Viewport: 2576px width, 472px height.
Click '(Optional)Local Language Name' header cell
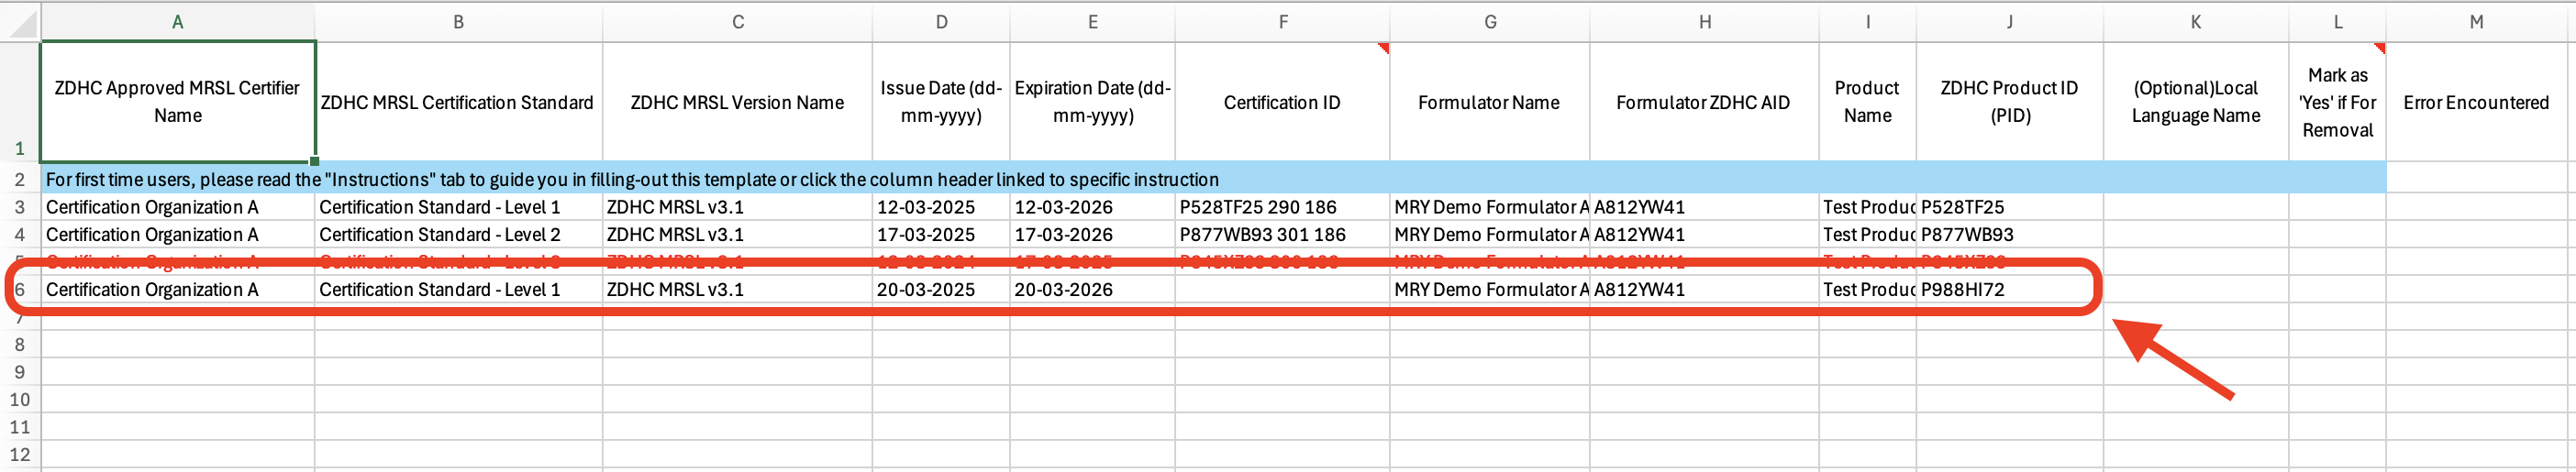coord(2195,101)
